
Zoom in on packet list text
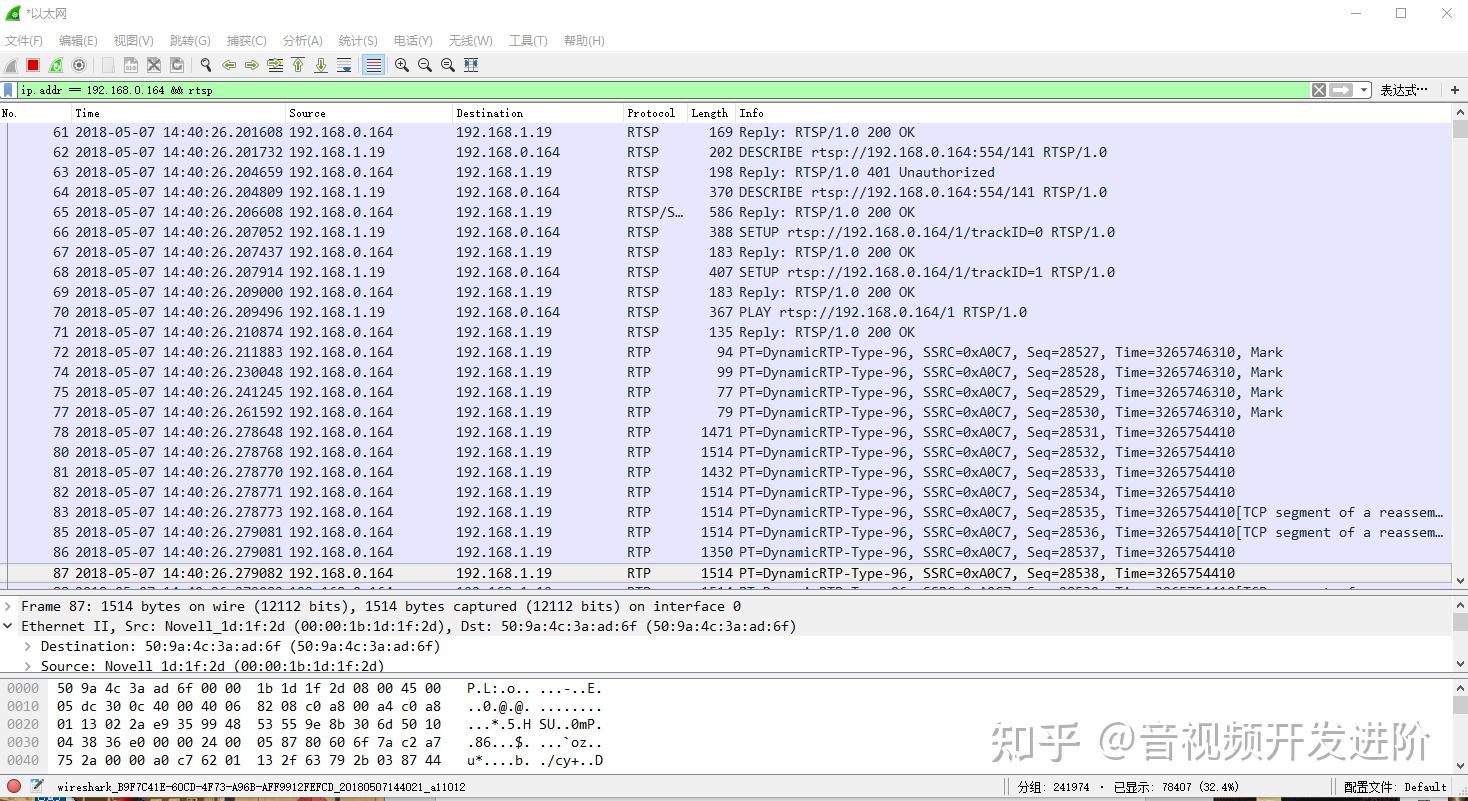401,65
